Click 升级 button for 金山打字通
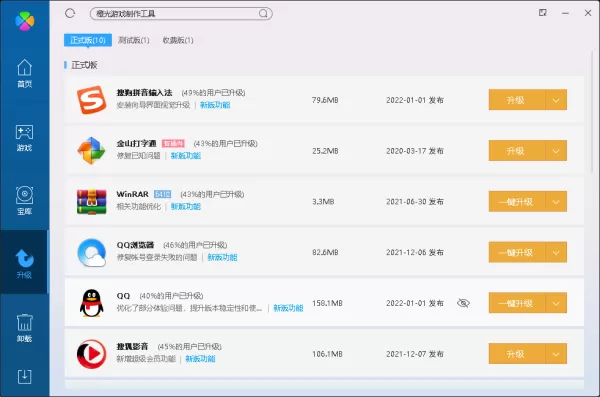600x397 pixels. [x=517, y=151]
